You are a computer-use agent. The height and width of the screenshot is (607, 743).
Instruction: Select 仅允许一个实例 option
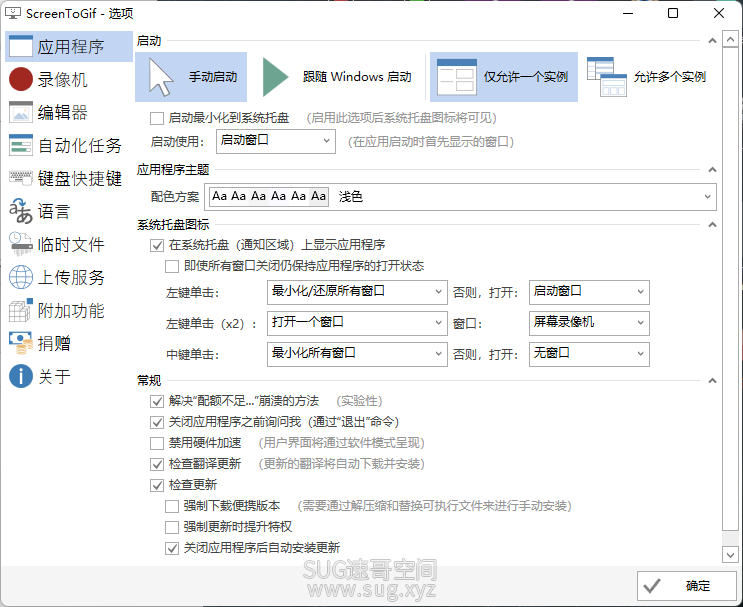[504, 77]
